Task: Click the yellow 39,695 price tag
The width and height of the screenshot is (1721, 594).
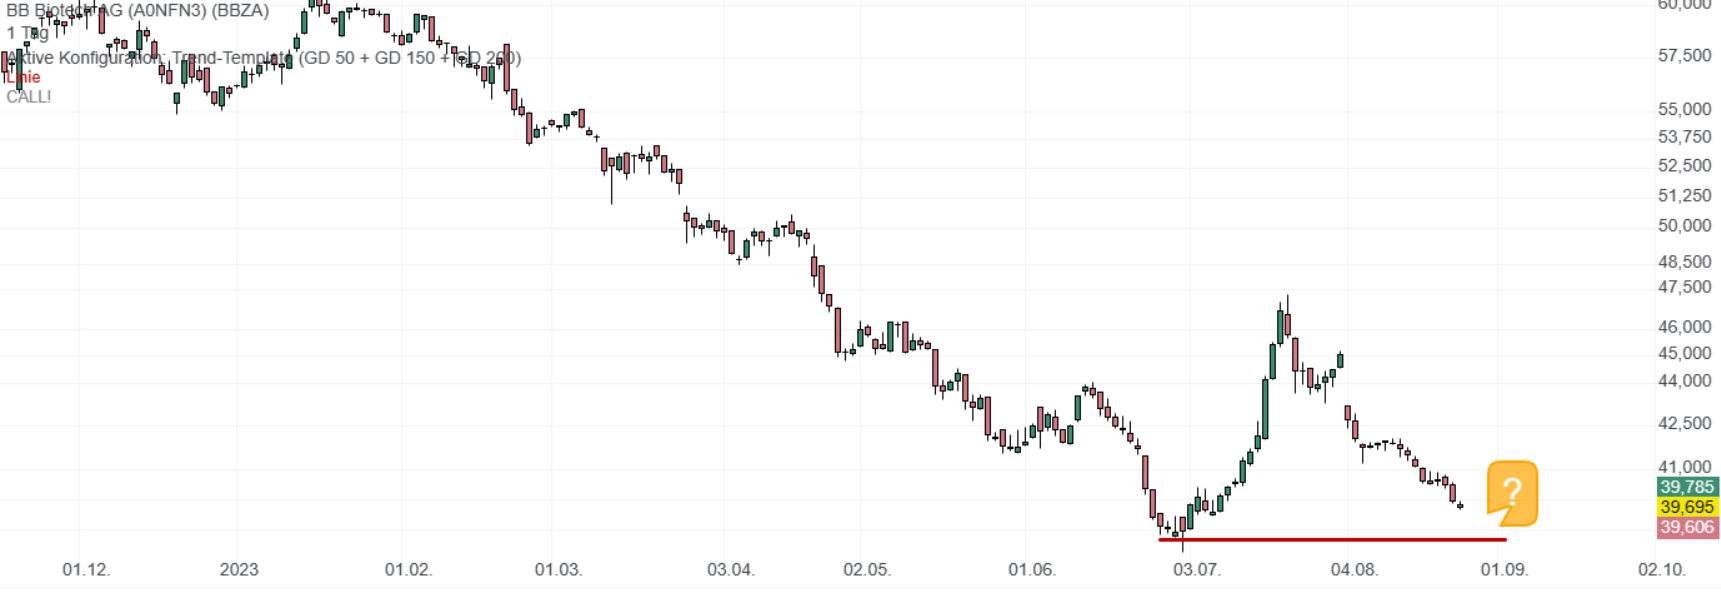Action: click(1687, 507)
